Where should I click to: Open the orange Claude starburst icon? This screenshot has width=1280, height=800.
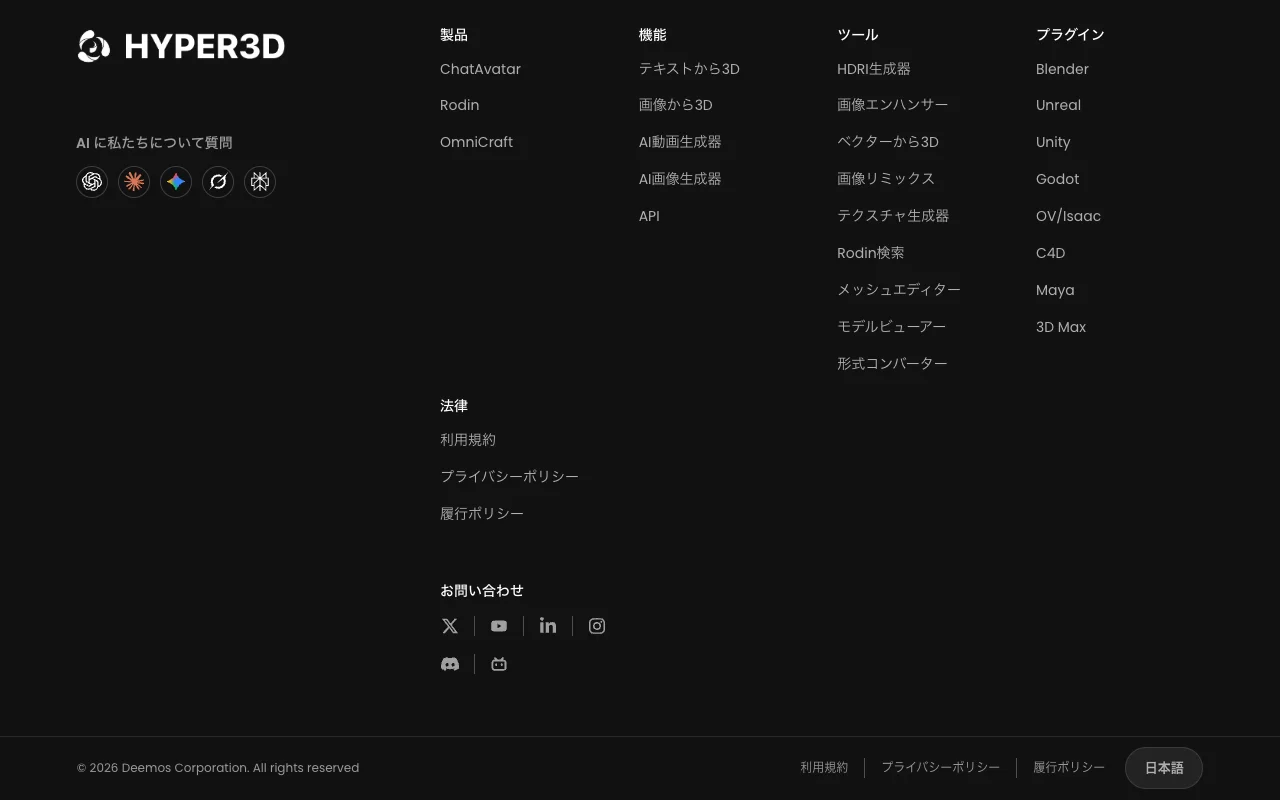click(x=134, y=182)
